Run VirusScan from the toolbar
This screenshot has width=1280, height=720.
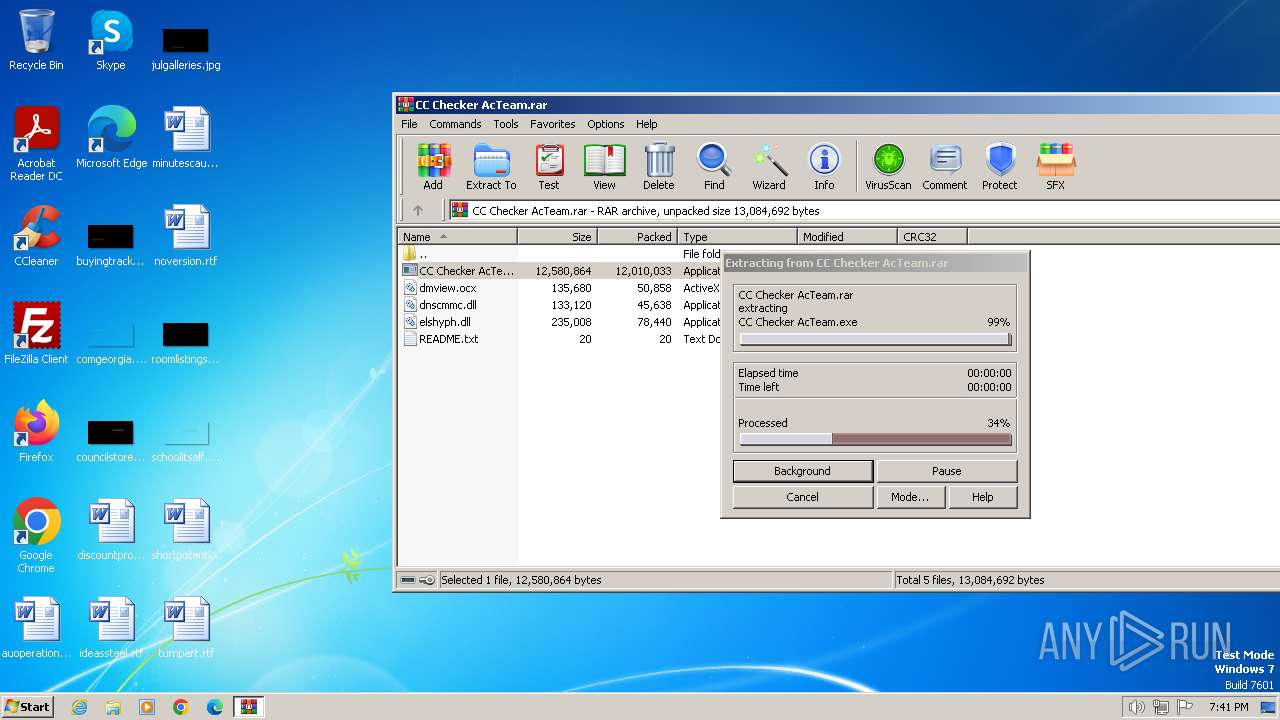888,166
